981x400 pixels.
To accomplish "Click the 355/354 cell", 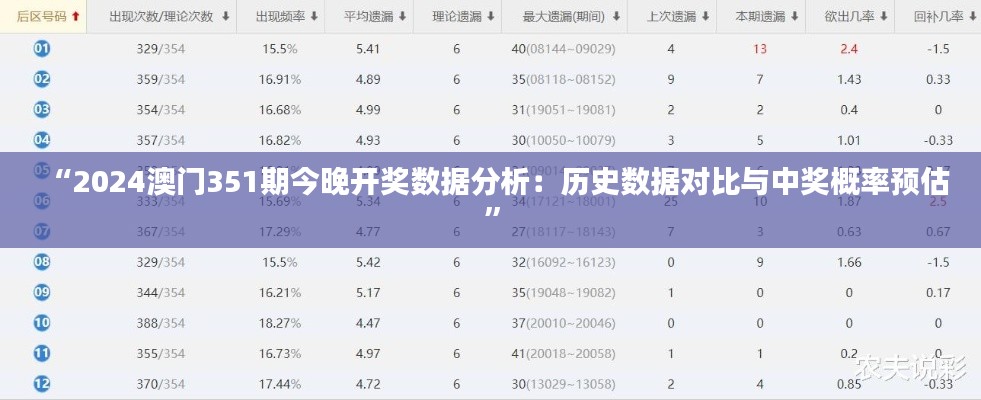I will tap(161, 353).
